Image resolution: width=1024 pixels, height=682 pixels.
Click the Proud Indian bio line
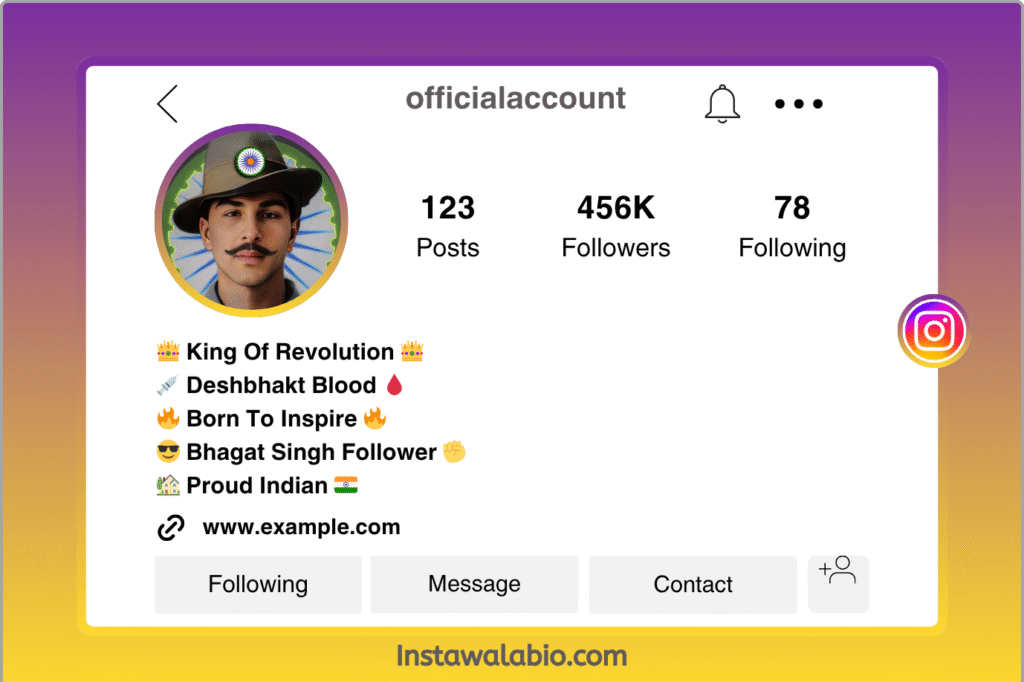pos(257,486)
